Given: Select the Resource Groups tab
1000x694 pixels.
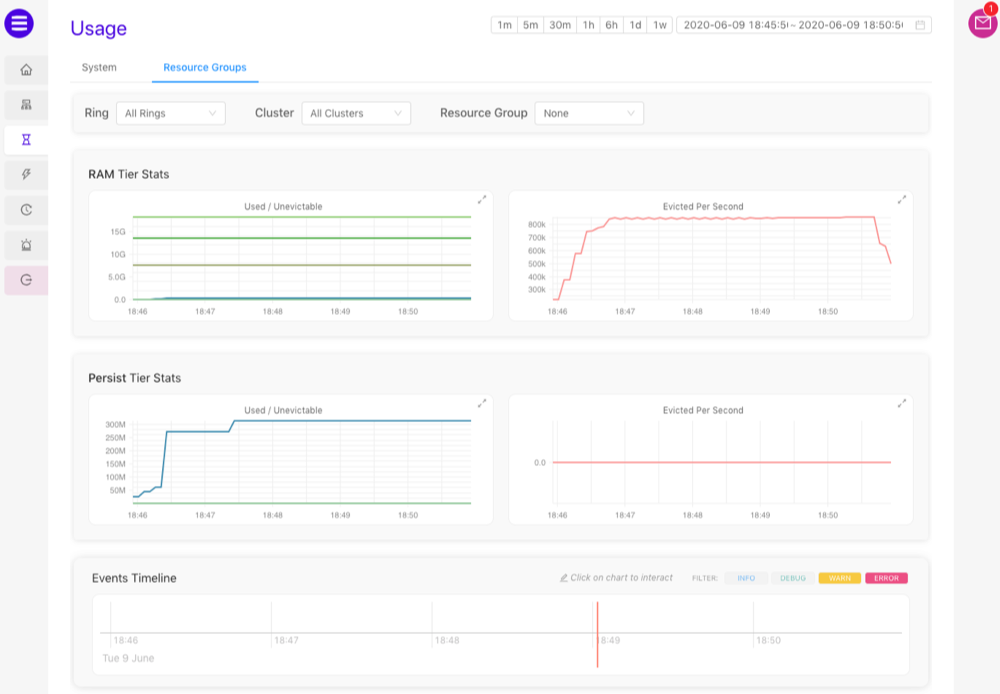Looking at the screenshot, I should (x=205, y=68).
